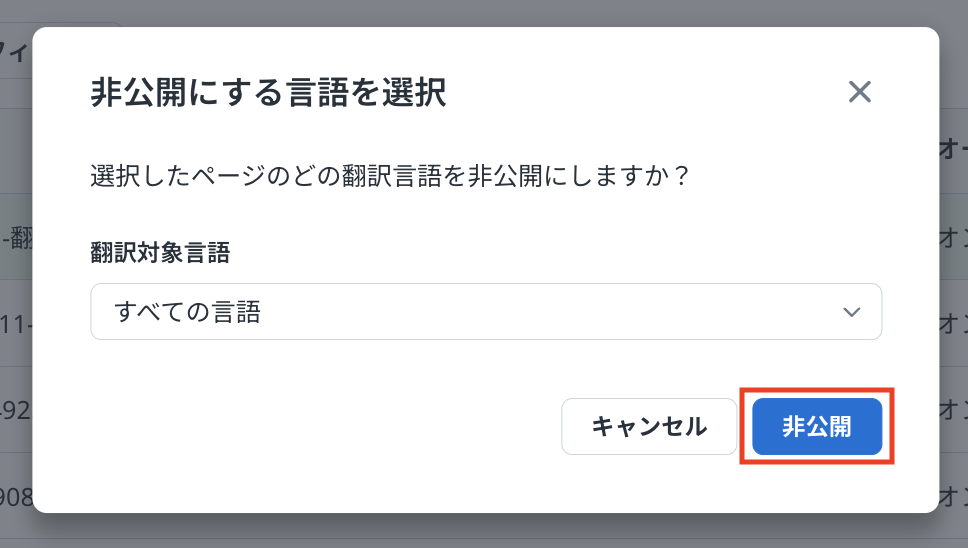Click the 翻訳対象言語 field label

tap(160, 254)
